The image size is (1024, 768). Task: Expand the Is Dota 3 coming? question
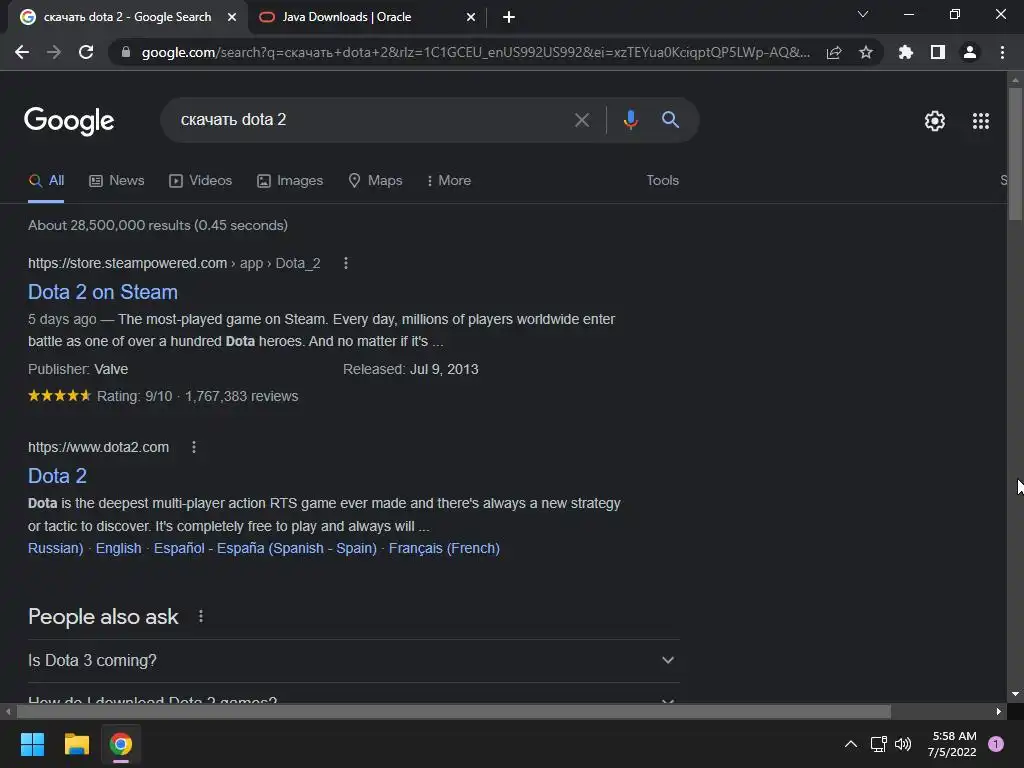[x=354, y=661]
